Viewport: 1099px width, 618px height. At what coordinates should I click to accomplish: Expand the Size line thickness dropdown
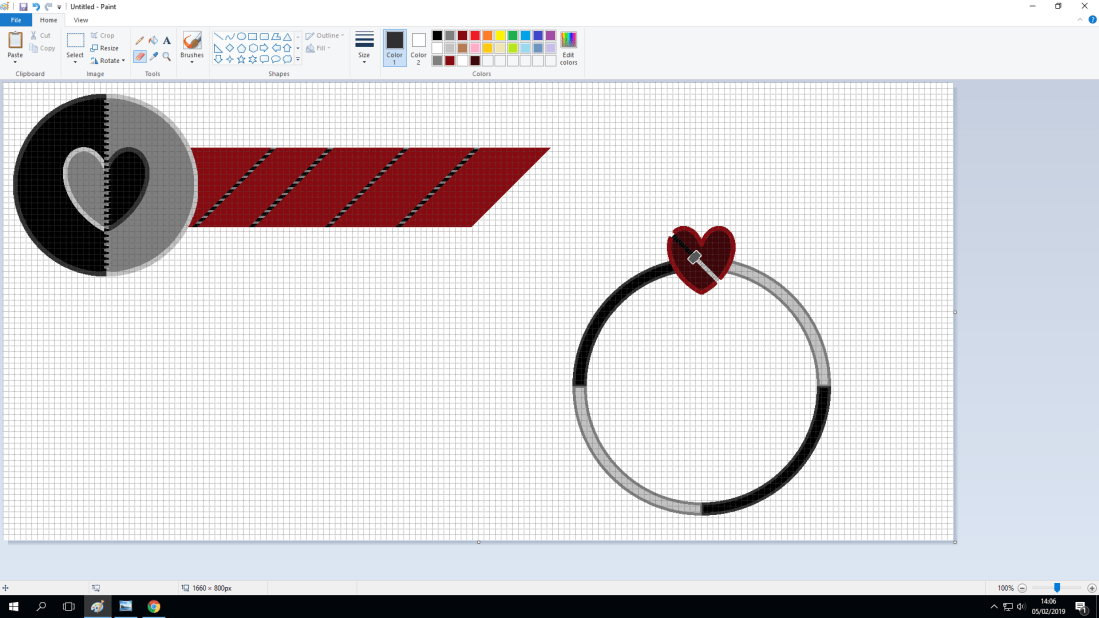pyautogui.click(x=364, y=47)
